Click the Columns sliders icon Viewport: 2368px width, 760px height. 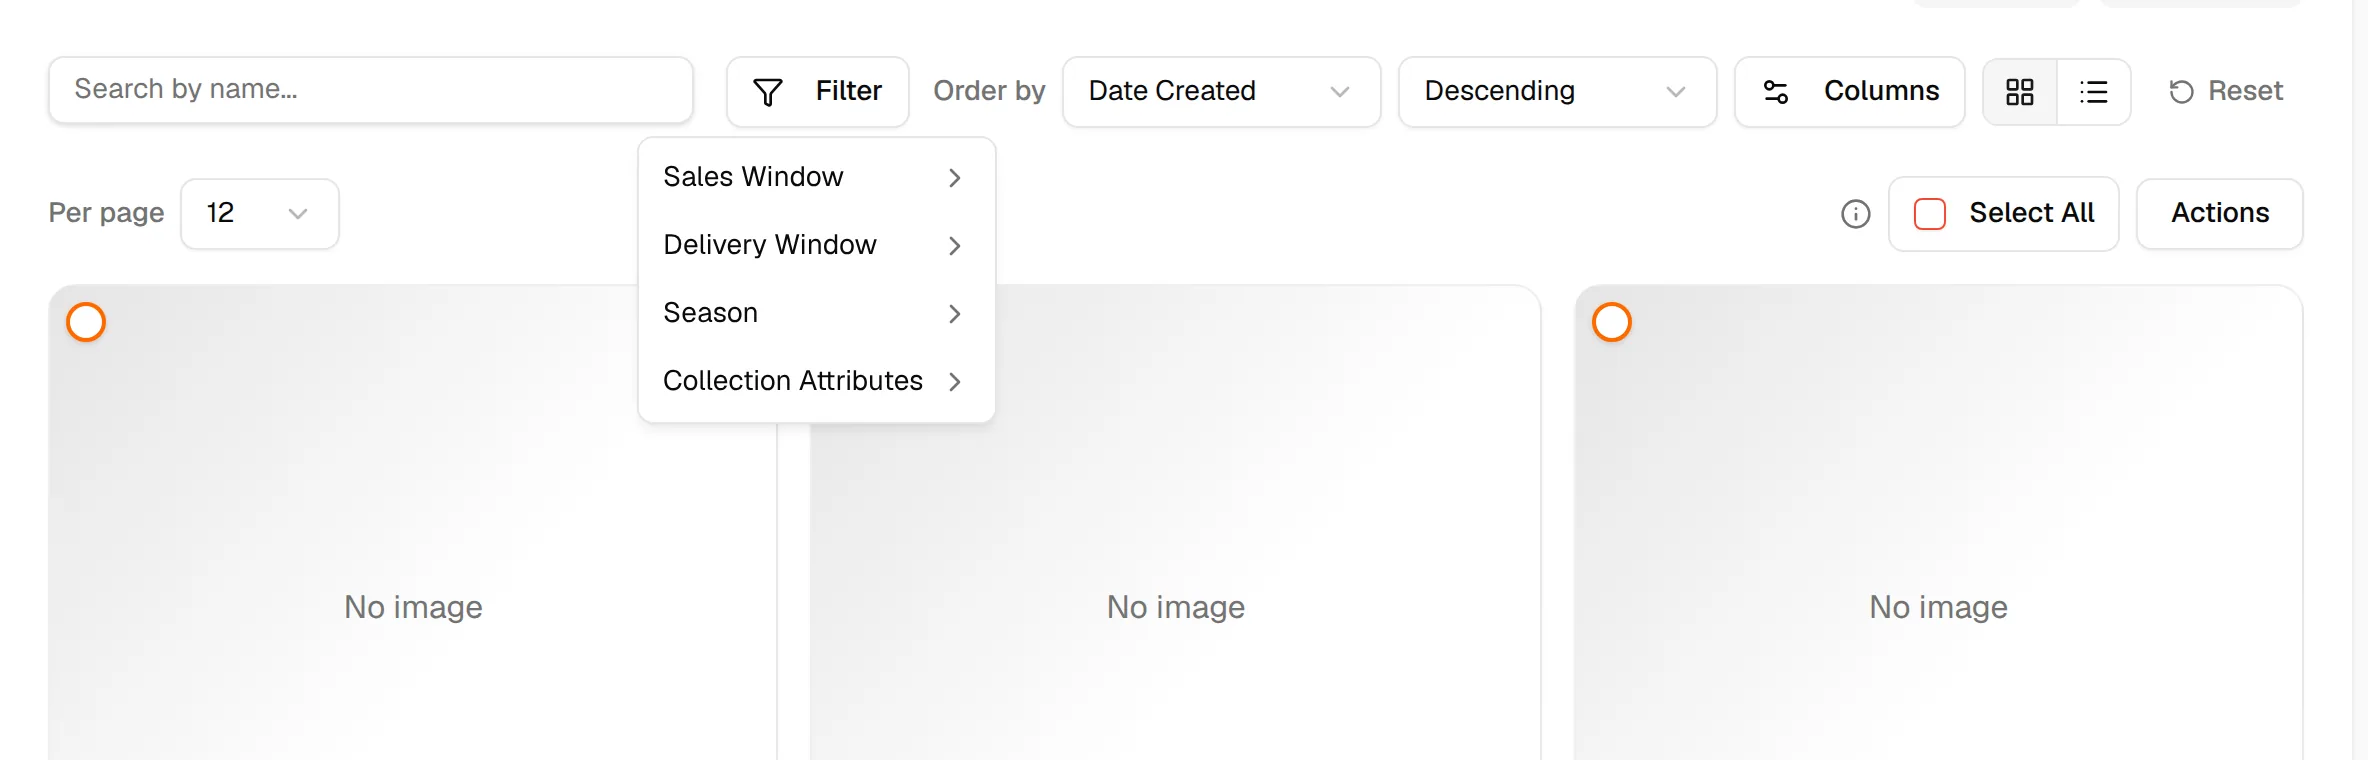1776,92
